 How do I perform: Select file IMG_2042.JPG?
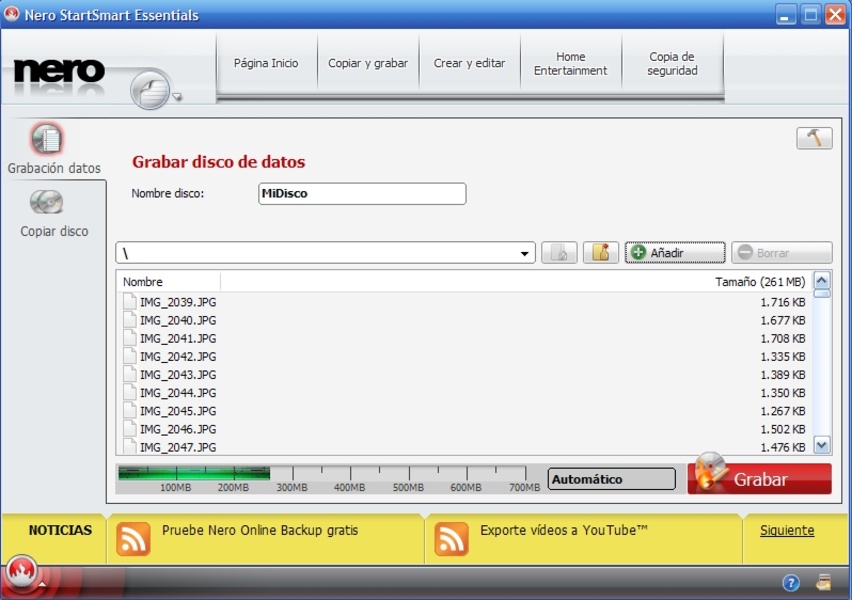(x=178, y=357)
